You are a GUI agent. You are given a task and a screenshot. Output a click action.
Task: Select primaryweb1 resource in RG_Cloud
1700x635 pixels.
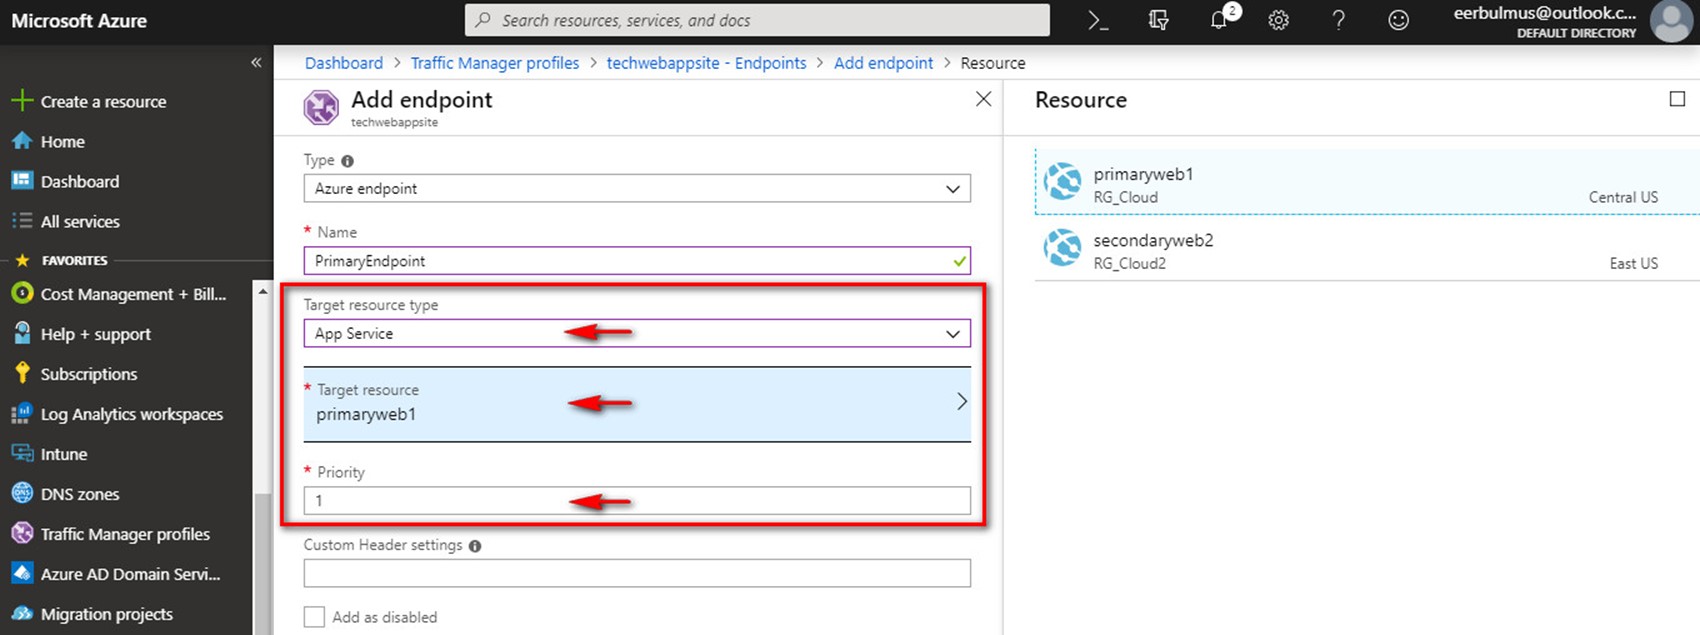pos(1366,182)
